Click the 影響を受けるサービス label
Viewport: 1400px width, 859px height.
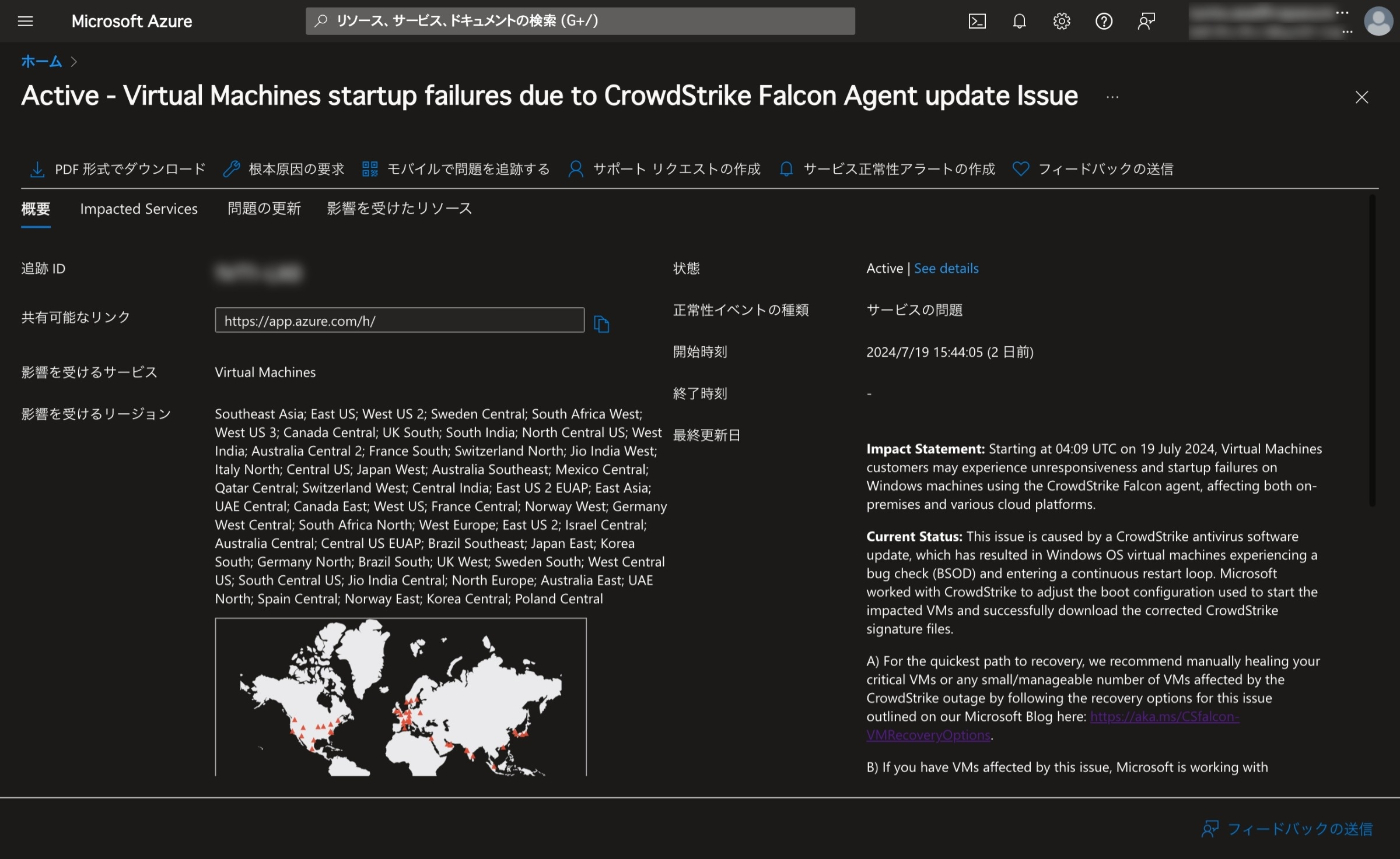[89, 372]
